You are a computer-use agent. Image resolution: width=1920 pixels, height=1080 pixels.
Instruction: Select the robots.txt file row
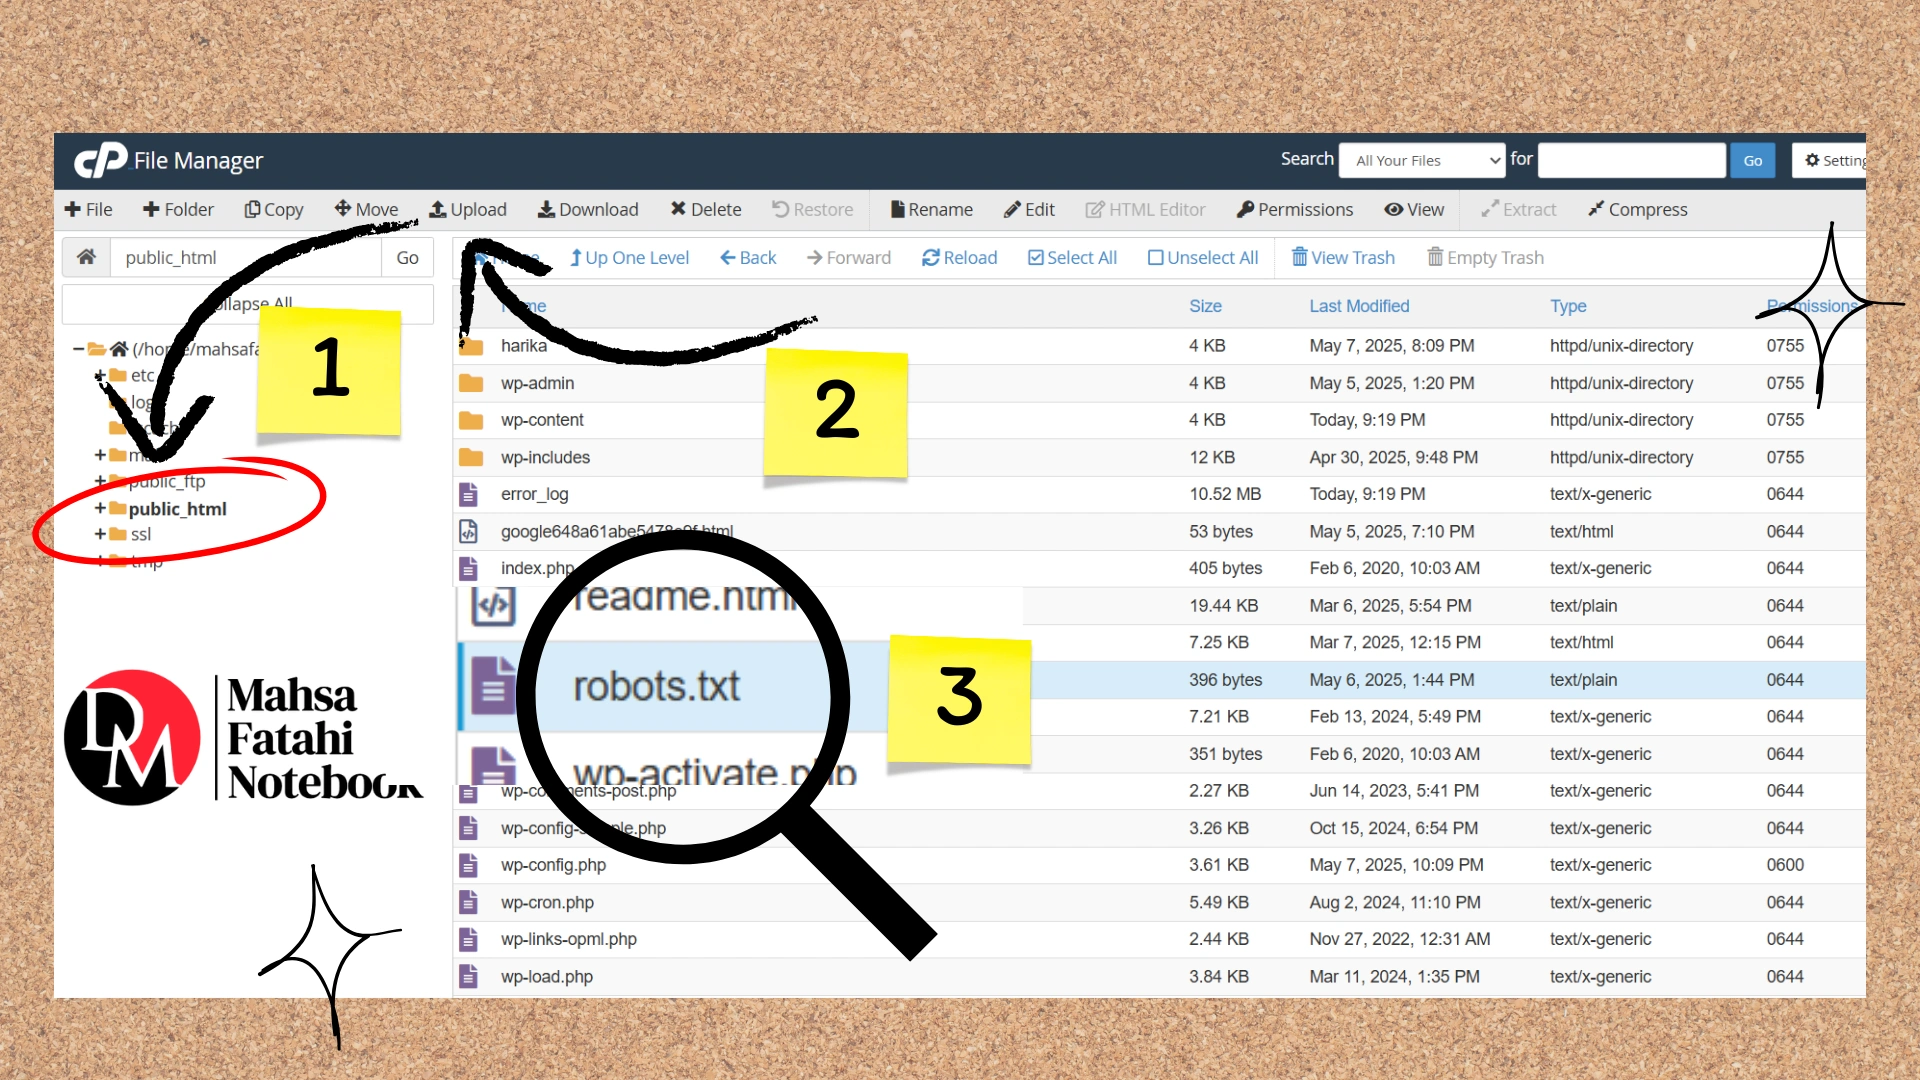pyautogui.click(x=1160, y=680)
